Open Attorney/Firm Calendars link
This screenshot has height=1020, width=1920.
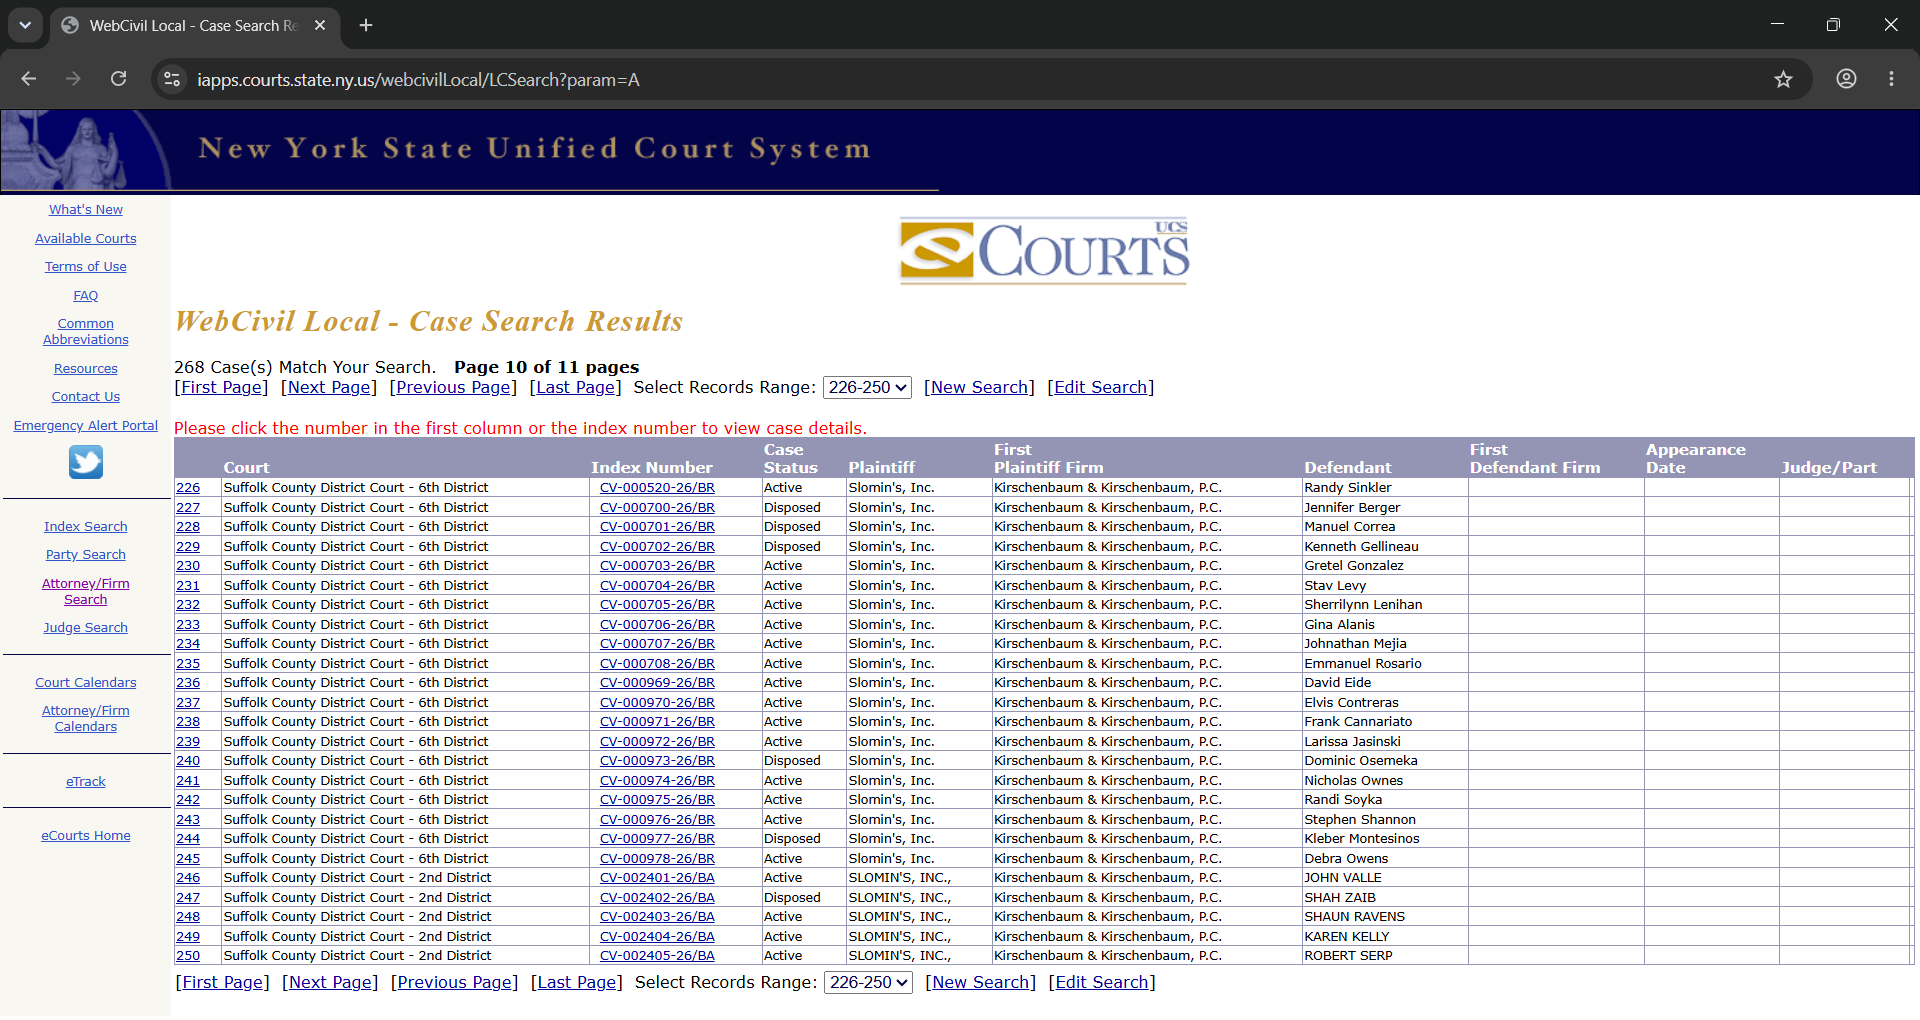[x=86, y=719]
